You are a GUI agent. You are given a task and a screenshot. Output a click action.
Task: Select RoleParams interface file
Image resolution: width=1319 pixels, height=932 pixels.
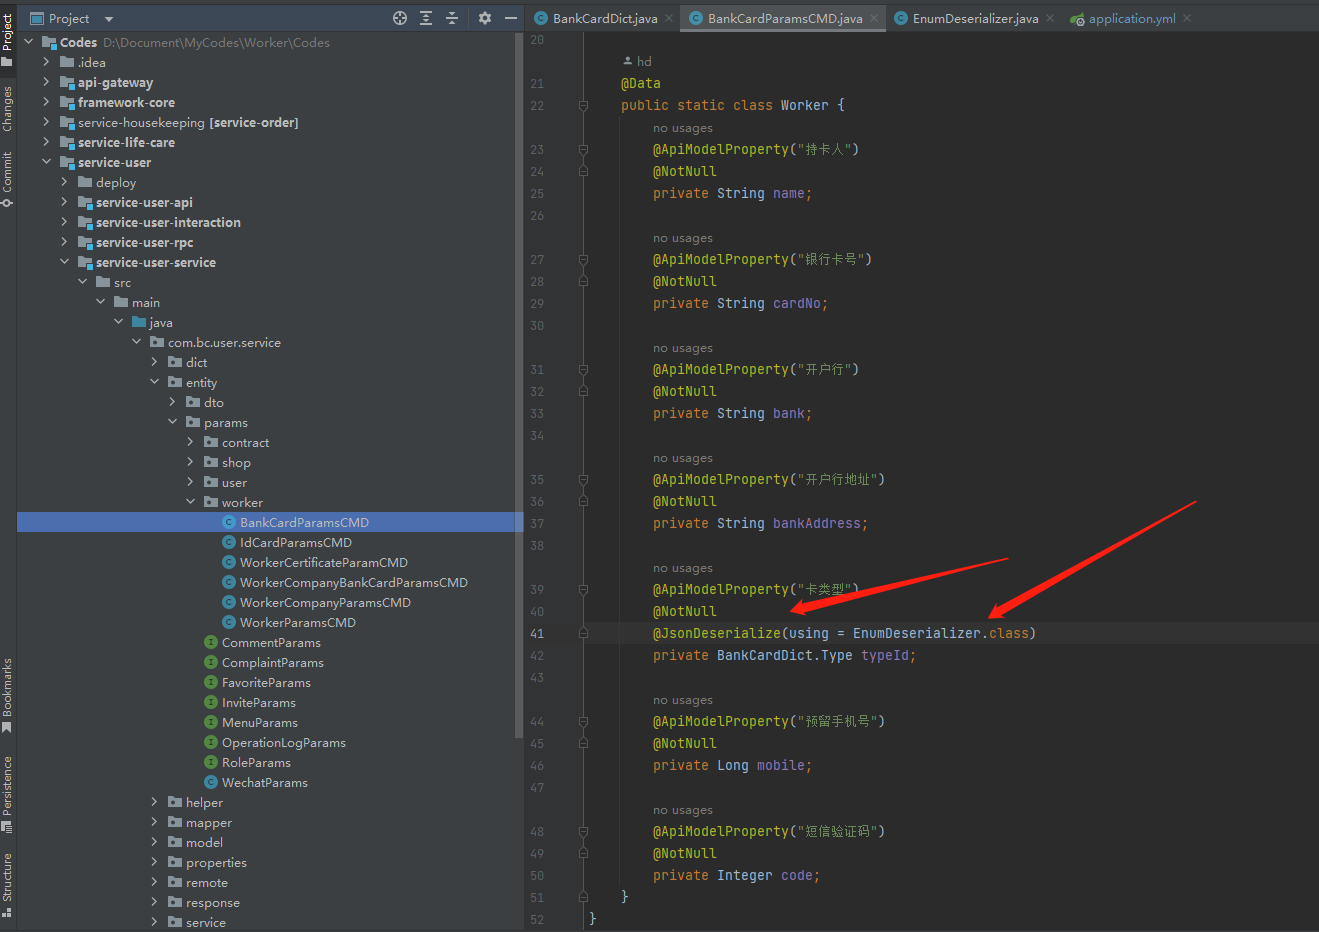(x=256, y=762)
